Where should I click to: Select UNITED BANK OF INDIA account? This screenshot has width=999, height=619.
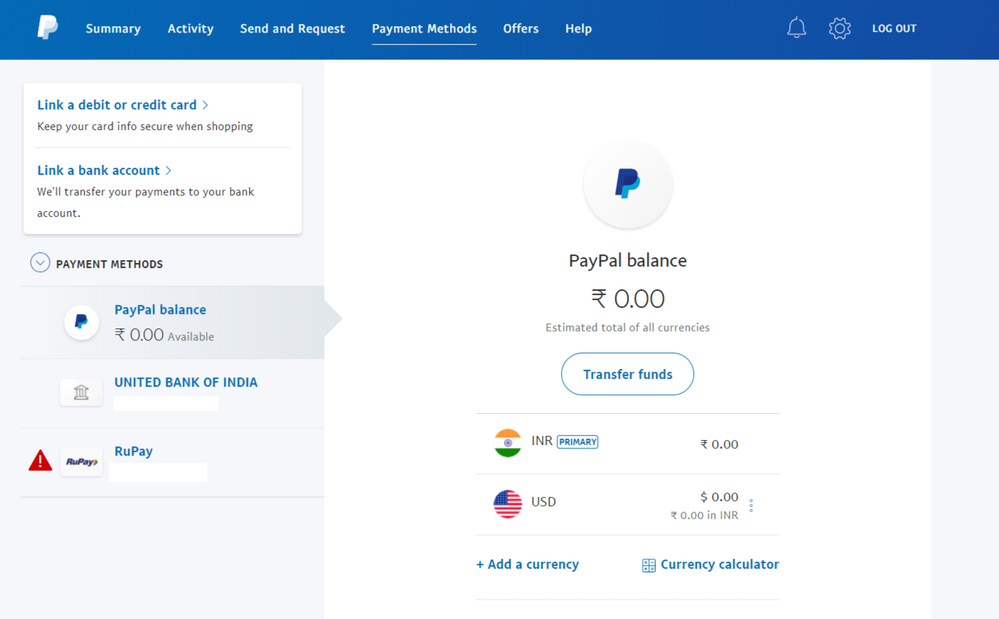[x=173, y=393]
